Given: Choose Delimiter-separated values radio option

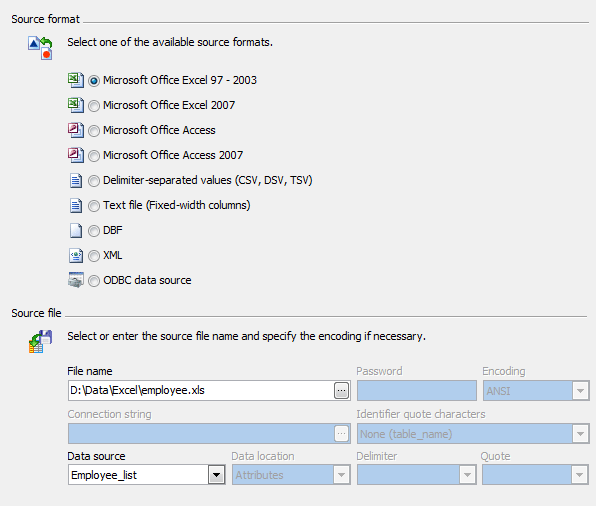Looking at the screenshot, I should click(94, 181).
